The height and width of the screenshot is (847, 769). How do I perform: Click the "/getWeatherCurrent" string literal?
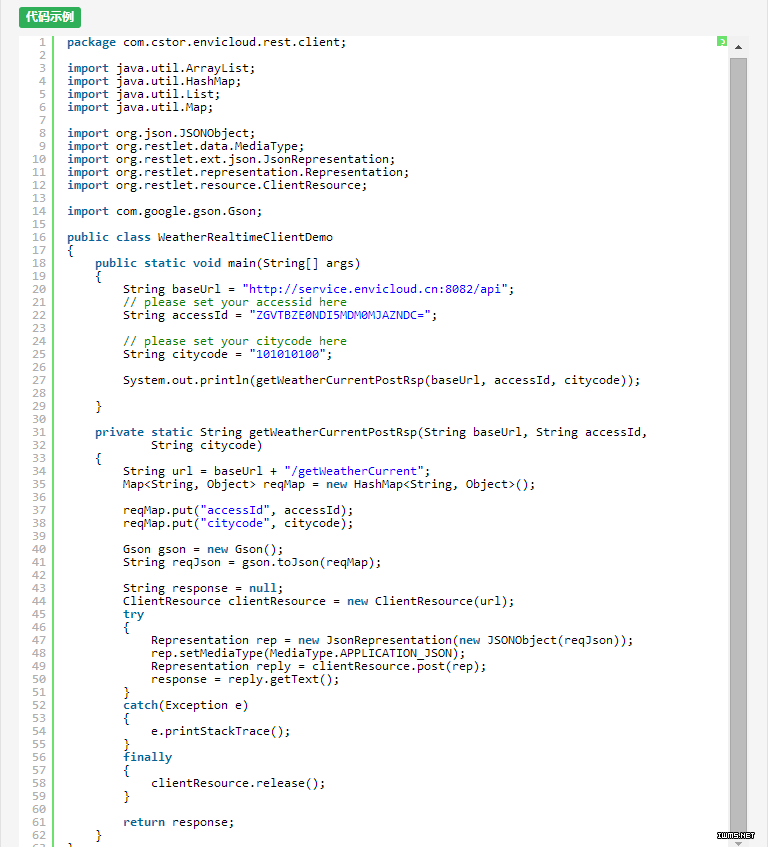pyautogui.click(x=354, y=470)
